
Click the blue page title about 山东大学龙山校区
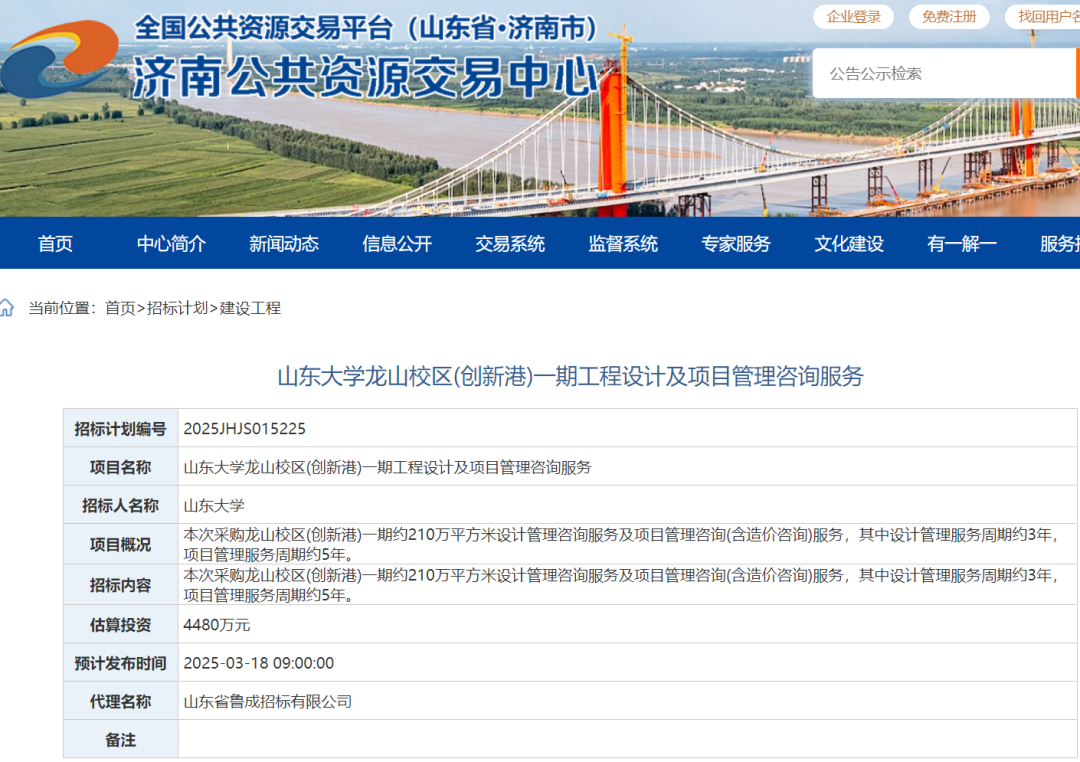coord(570,376)
